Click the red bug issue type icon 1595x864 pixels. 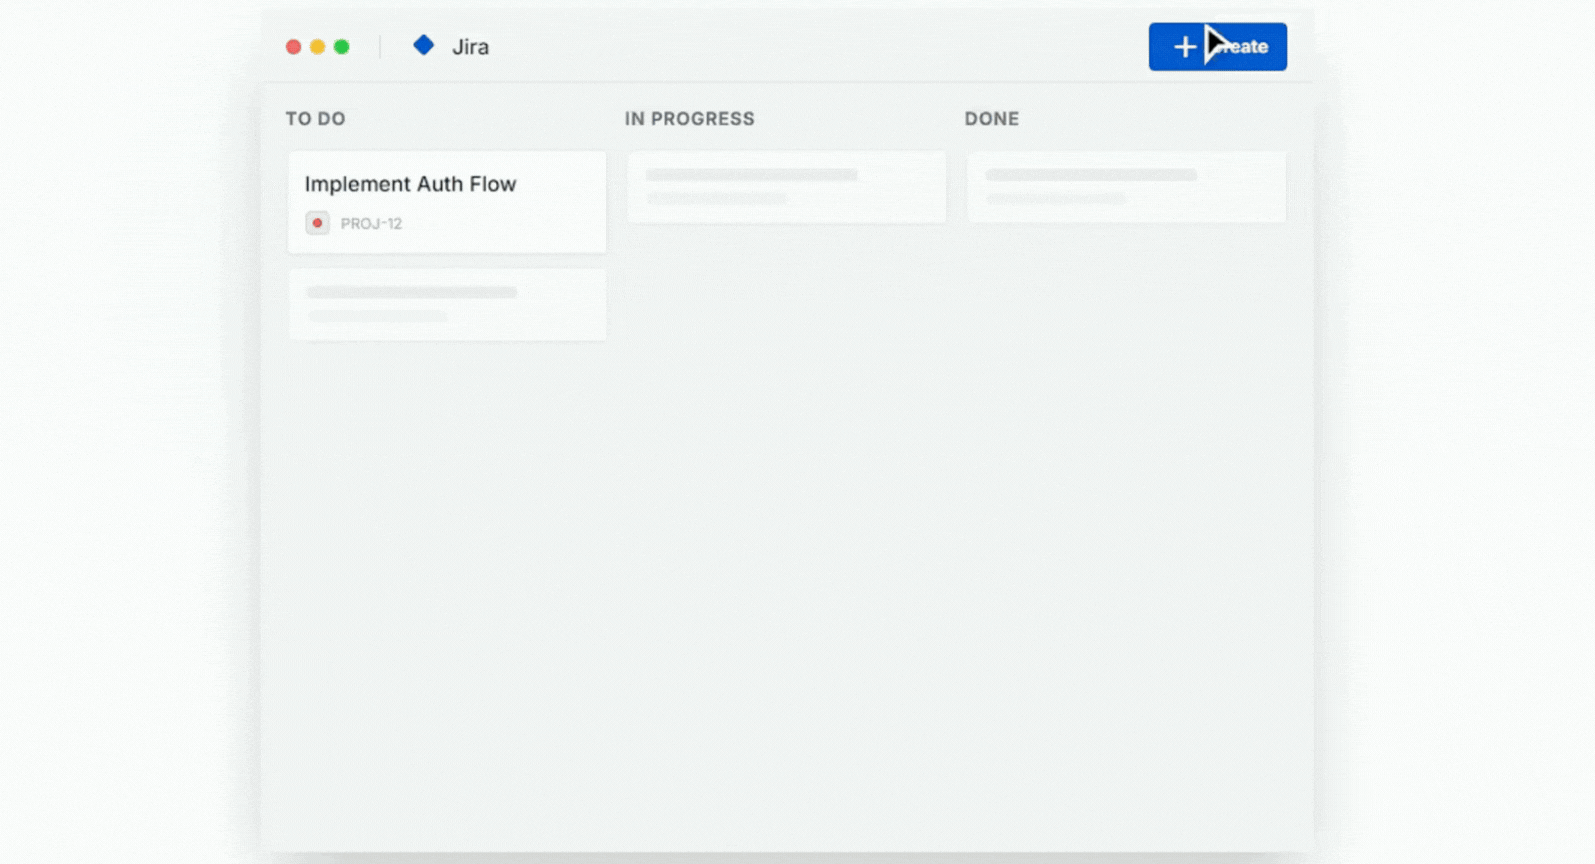click(x=317, y=223)
